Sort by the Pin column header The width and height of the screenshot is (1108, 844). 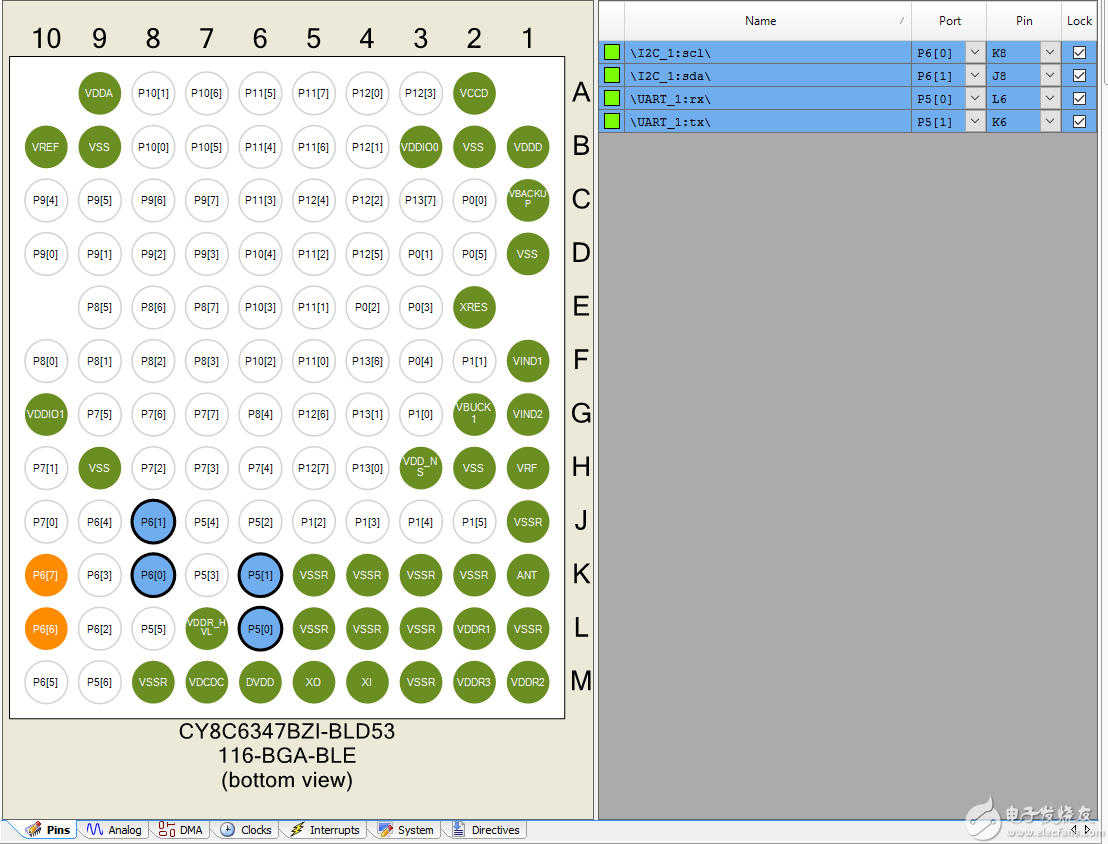point(1024,20)
